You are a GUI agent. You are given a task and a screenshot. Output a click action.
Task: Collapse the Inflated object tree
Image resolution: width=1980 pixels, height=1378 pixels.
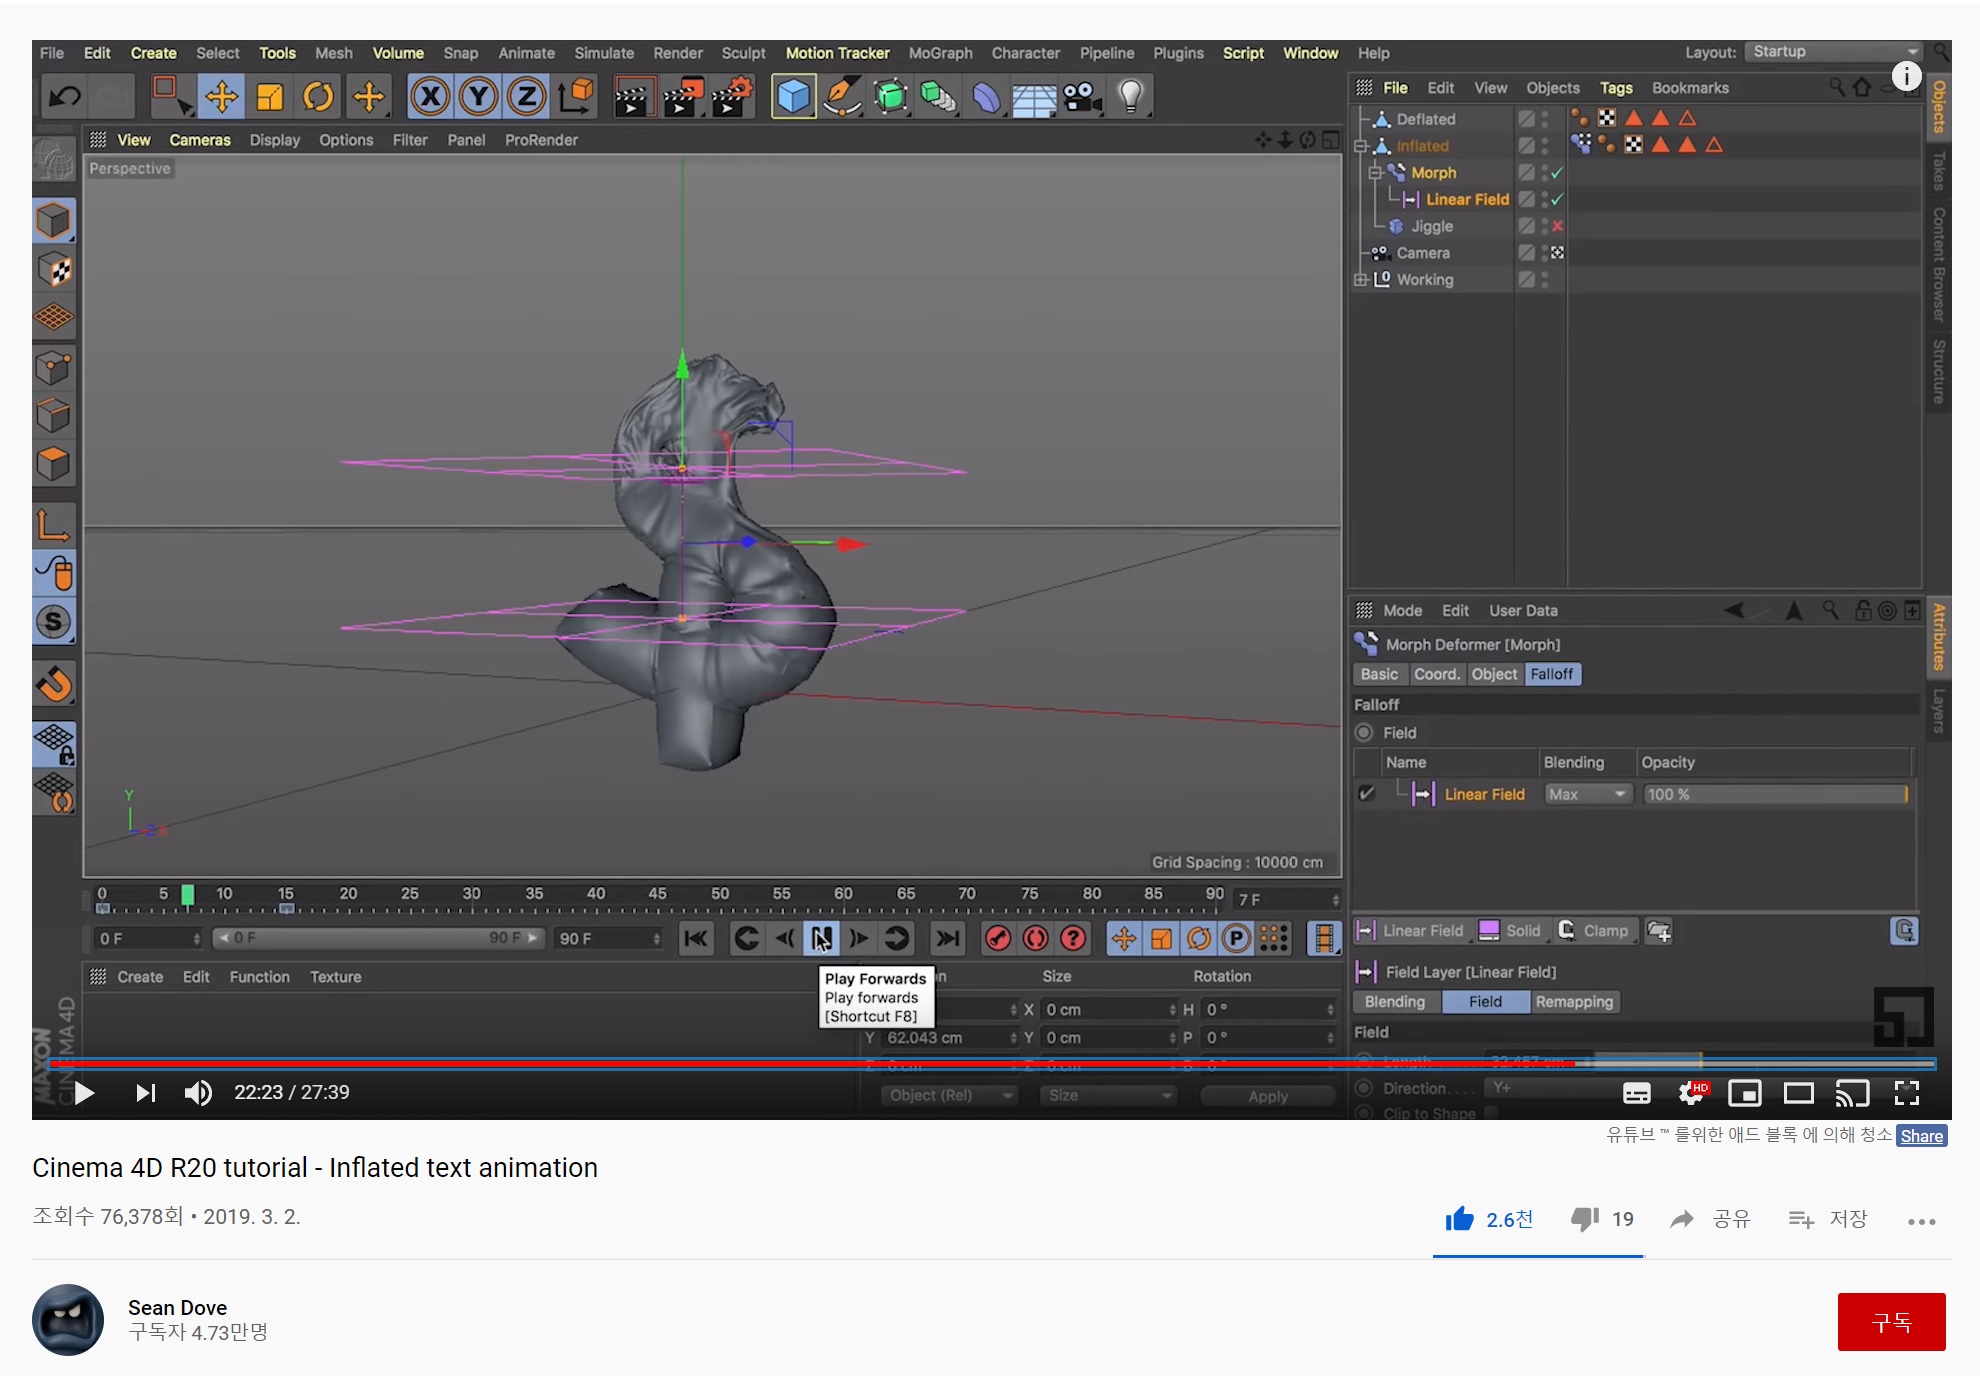pos(1361,146)
